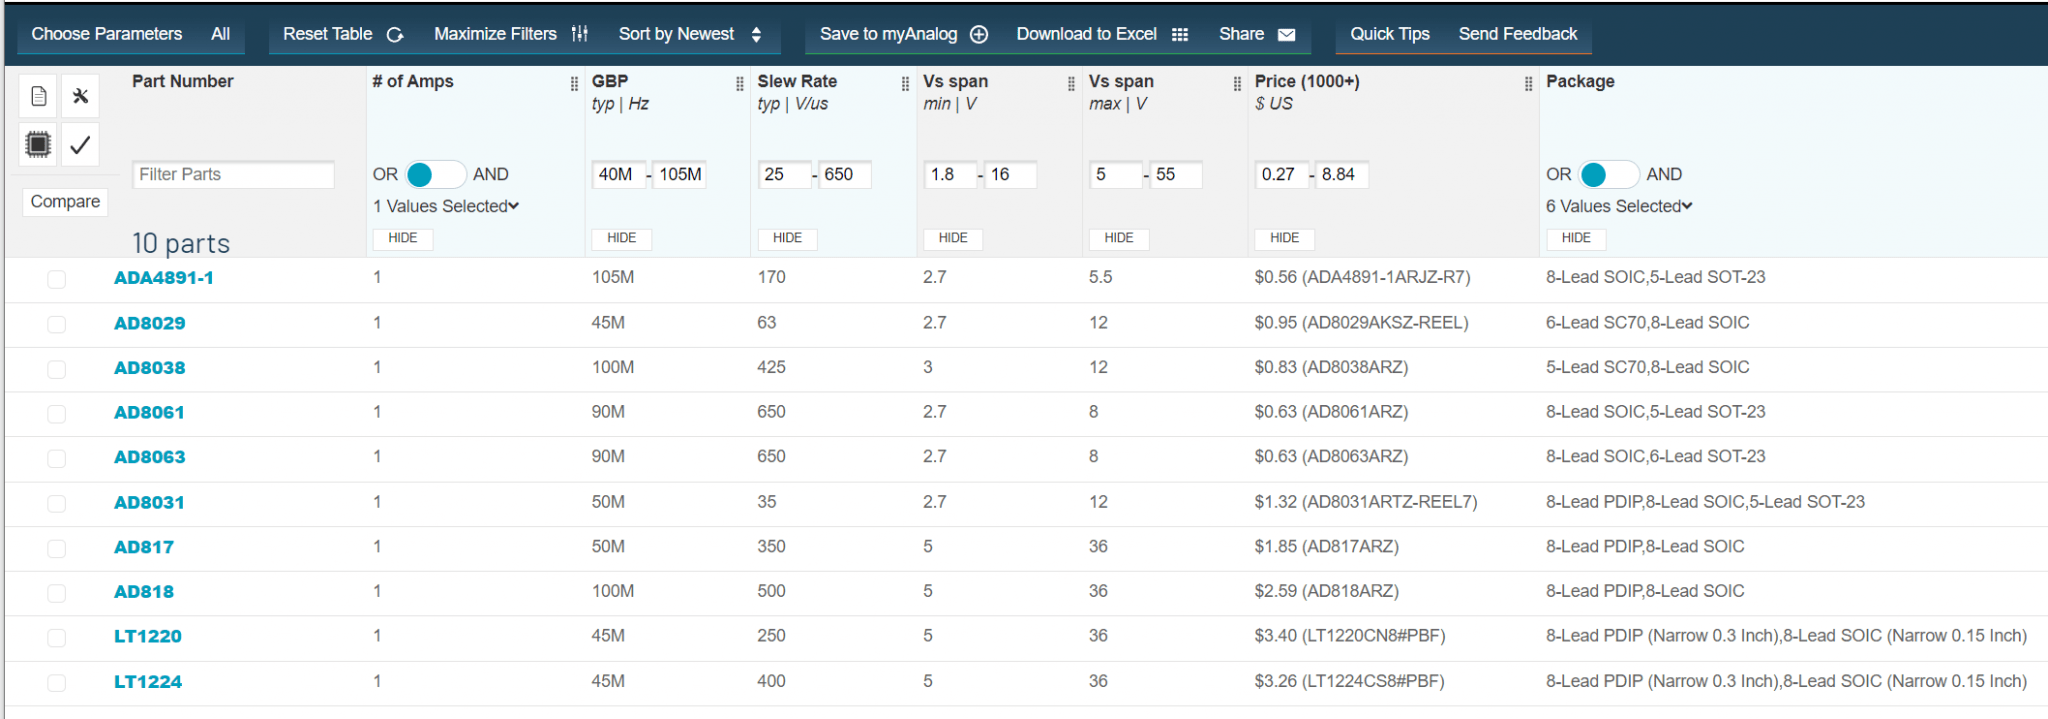Hide the Package column

1576,238
